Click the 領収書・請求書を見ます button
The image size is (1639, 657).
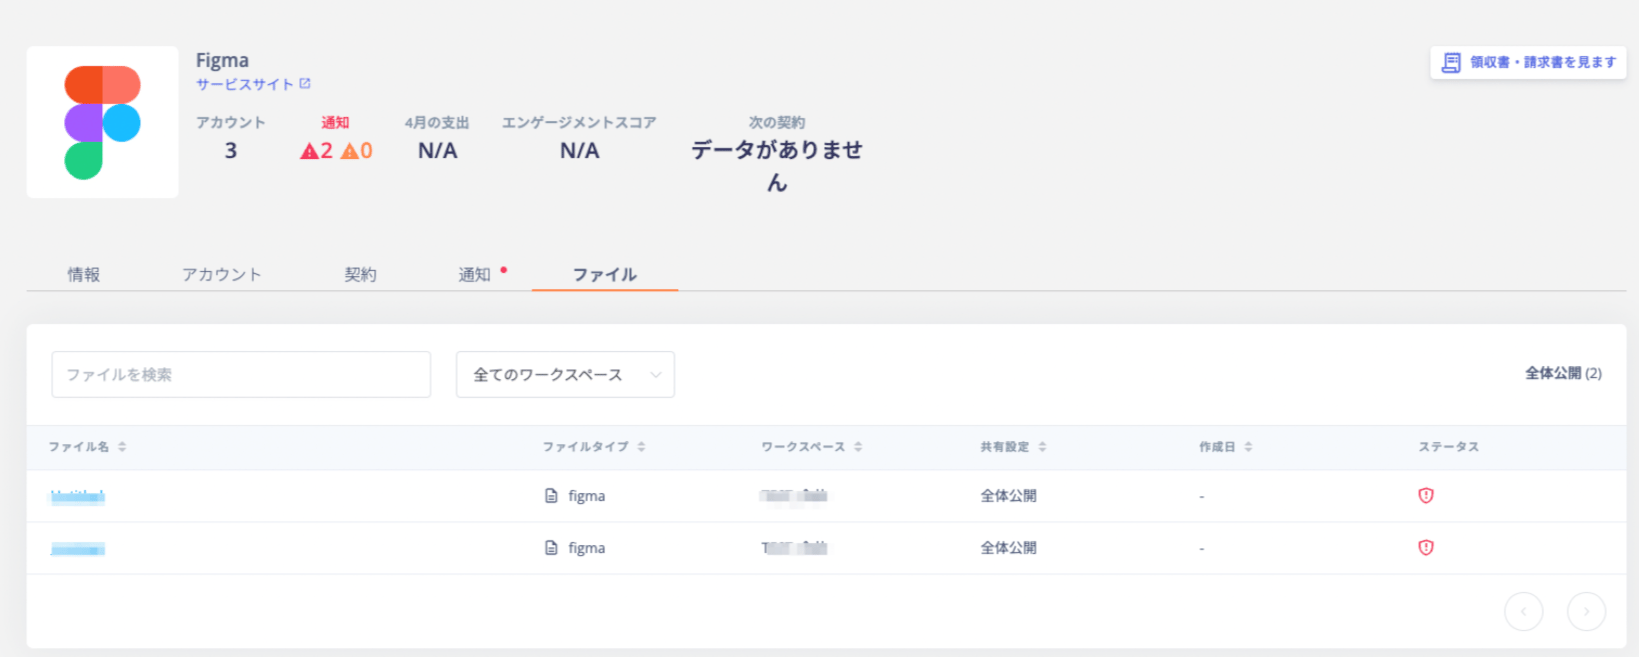[x=1528, y=62]
